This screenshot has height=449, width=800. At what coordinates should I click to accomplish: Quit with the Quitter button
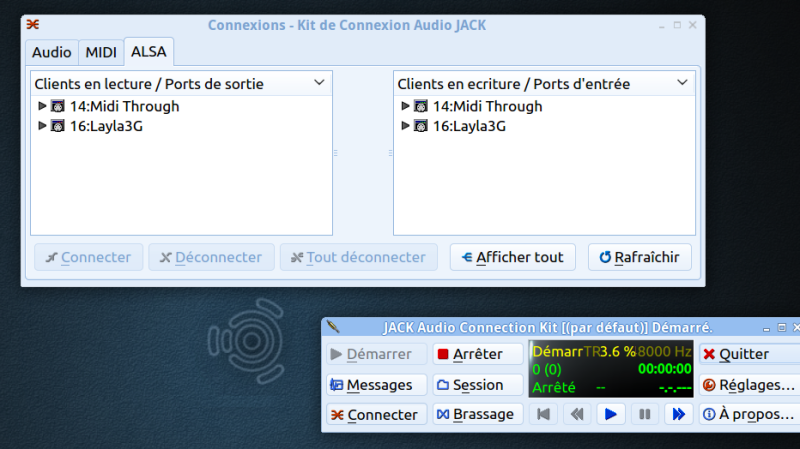(x=749, y=354)
